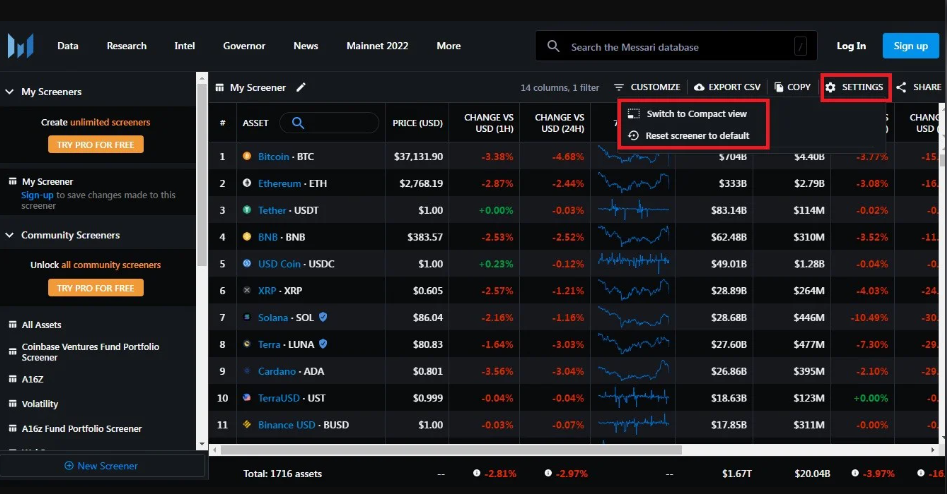Open the More menu
This screenshot has width=947, height=494.
[x=448, y=46]
